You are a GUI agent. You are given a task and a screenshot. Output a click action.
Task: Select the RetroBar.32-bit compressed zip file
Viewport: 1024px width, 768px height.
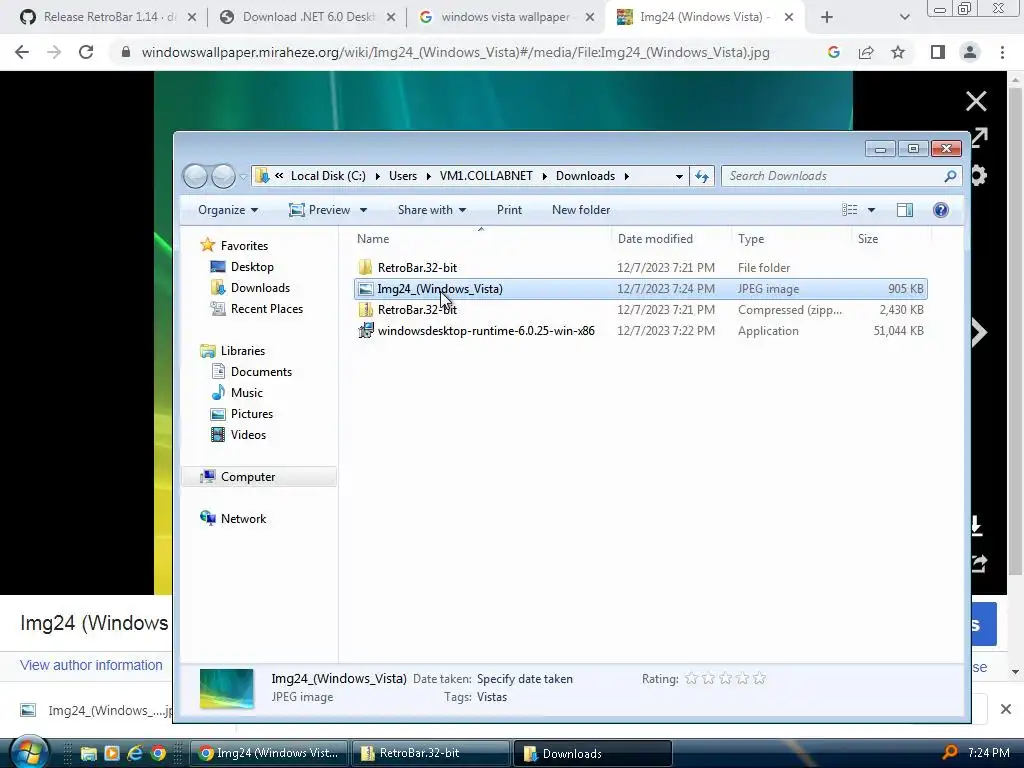(x=641, y=310)
